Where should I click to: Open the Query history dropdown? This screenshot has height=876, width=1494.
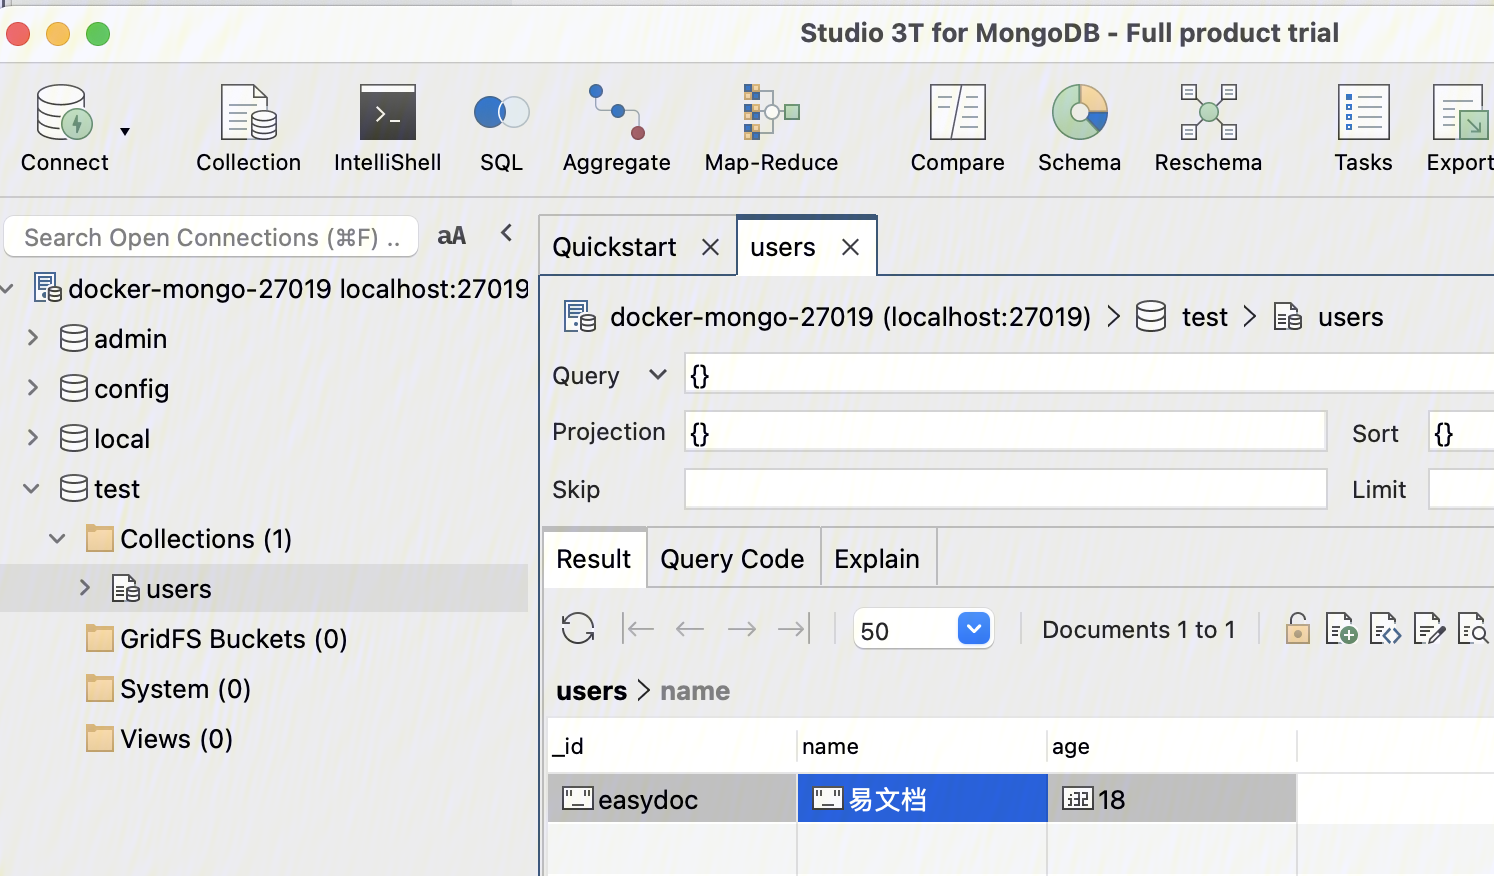pyautogui.click(x=657, y=375)
